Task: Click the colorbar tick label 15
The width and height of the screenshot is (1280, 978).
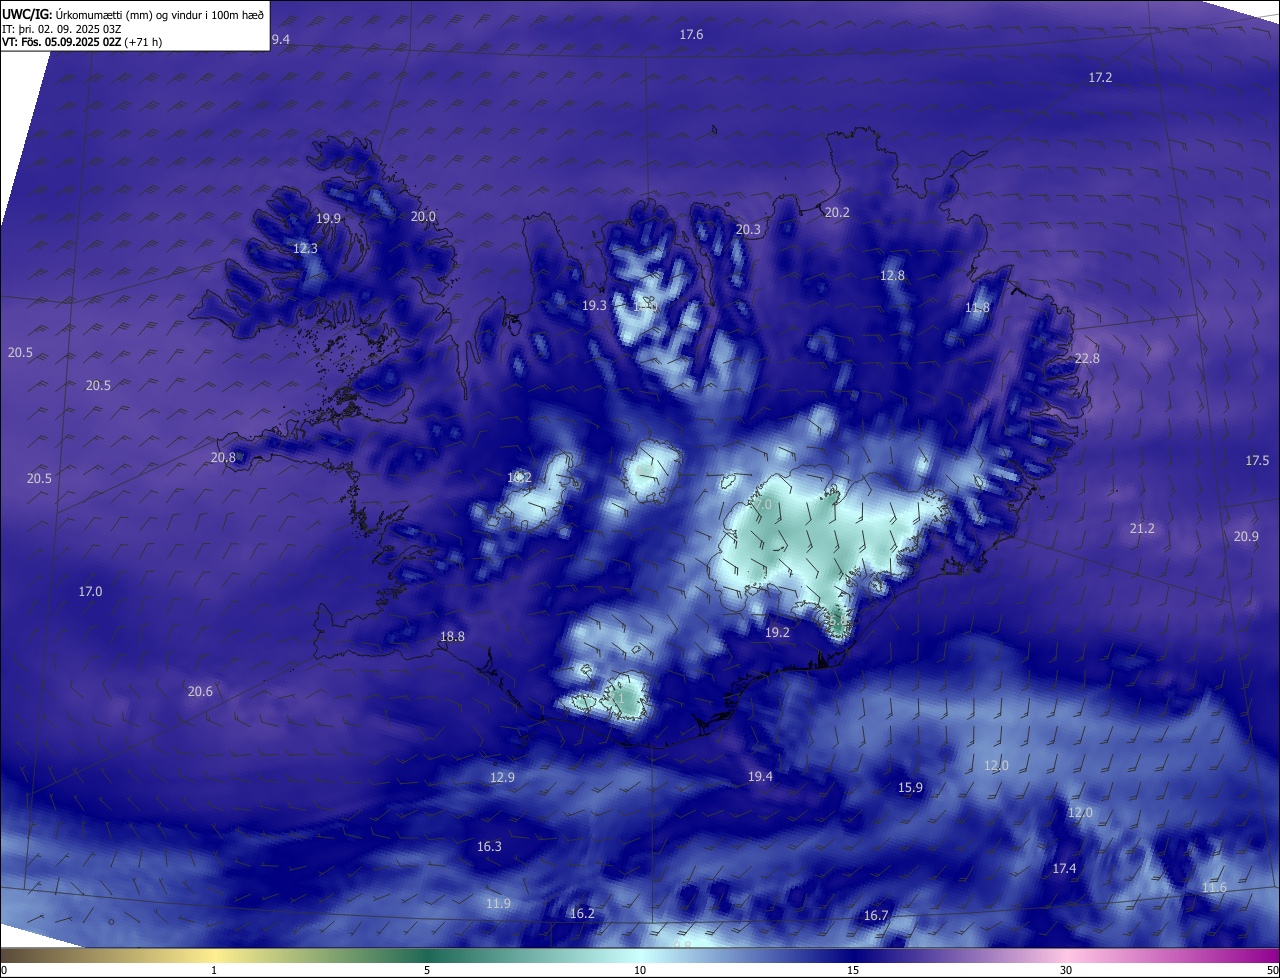Action: click(x=853, y=970)
